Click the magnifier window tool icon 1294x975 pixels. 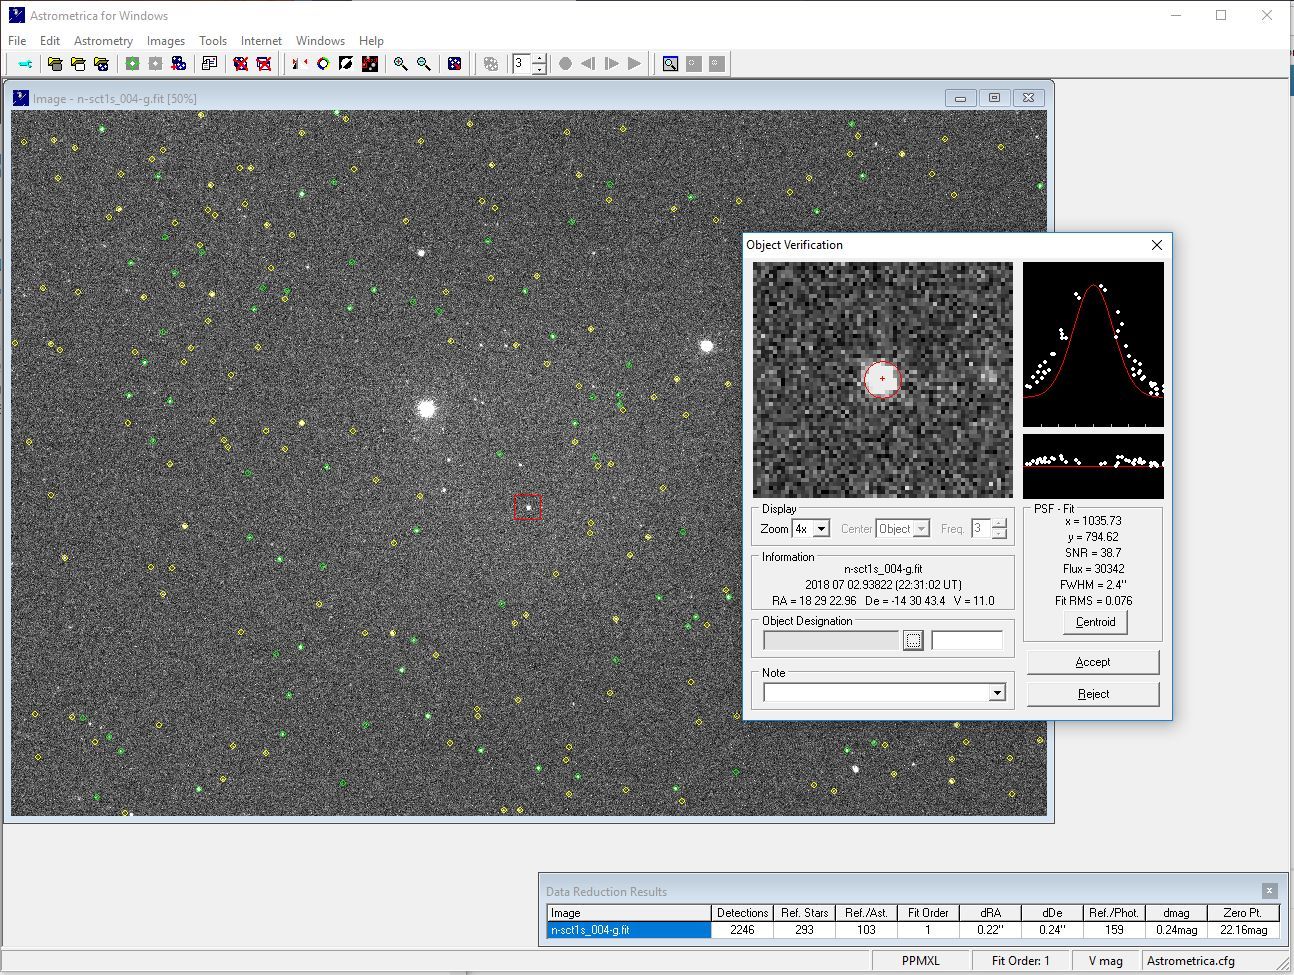(670, 64)
